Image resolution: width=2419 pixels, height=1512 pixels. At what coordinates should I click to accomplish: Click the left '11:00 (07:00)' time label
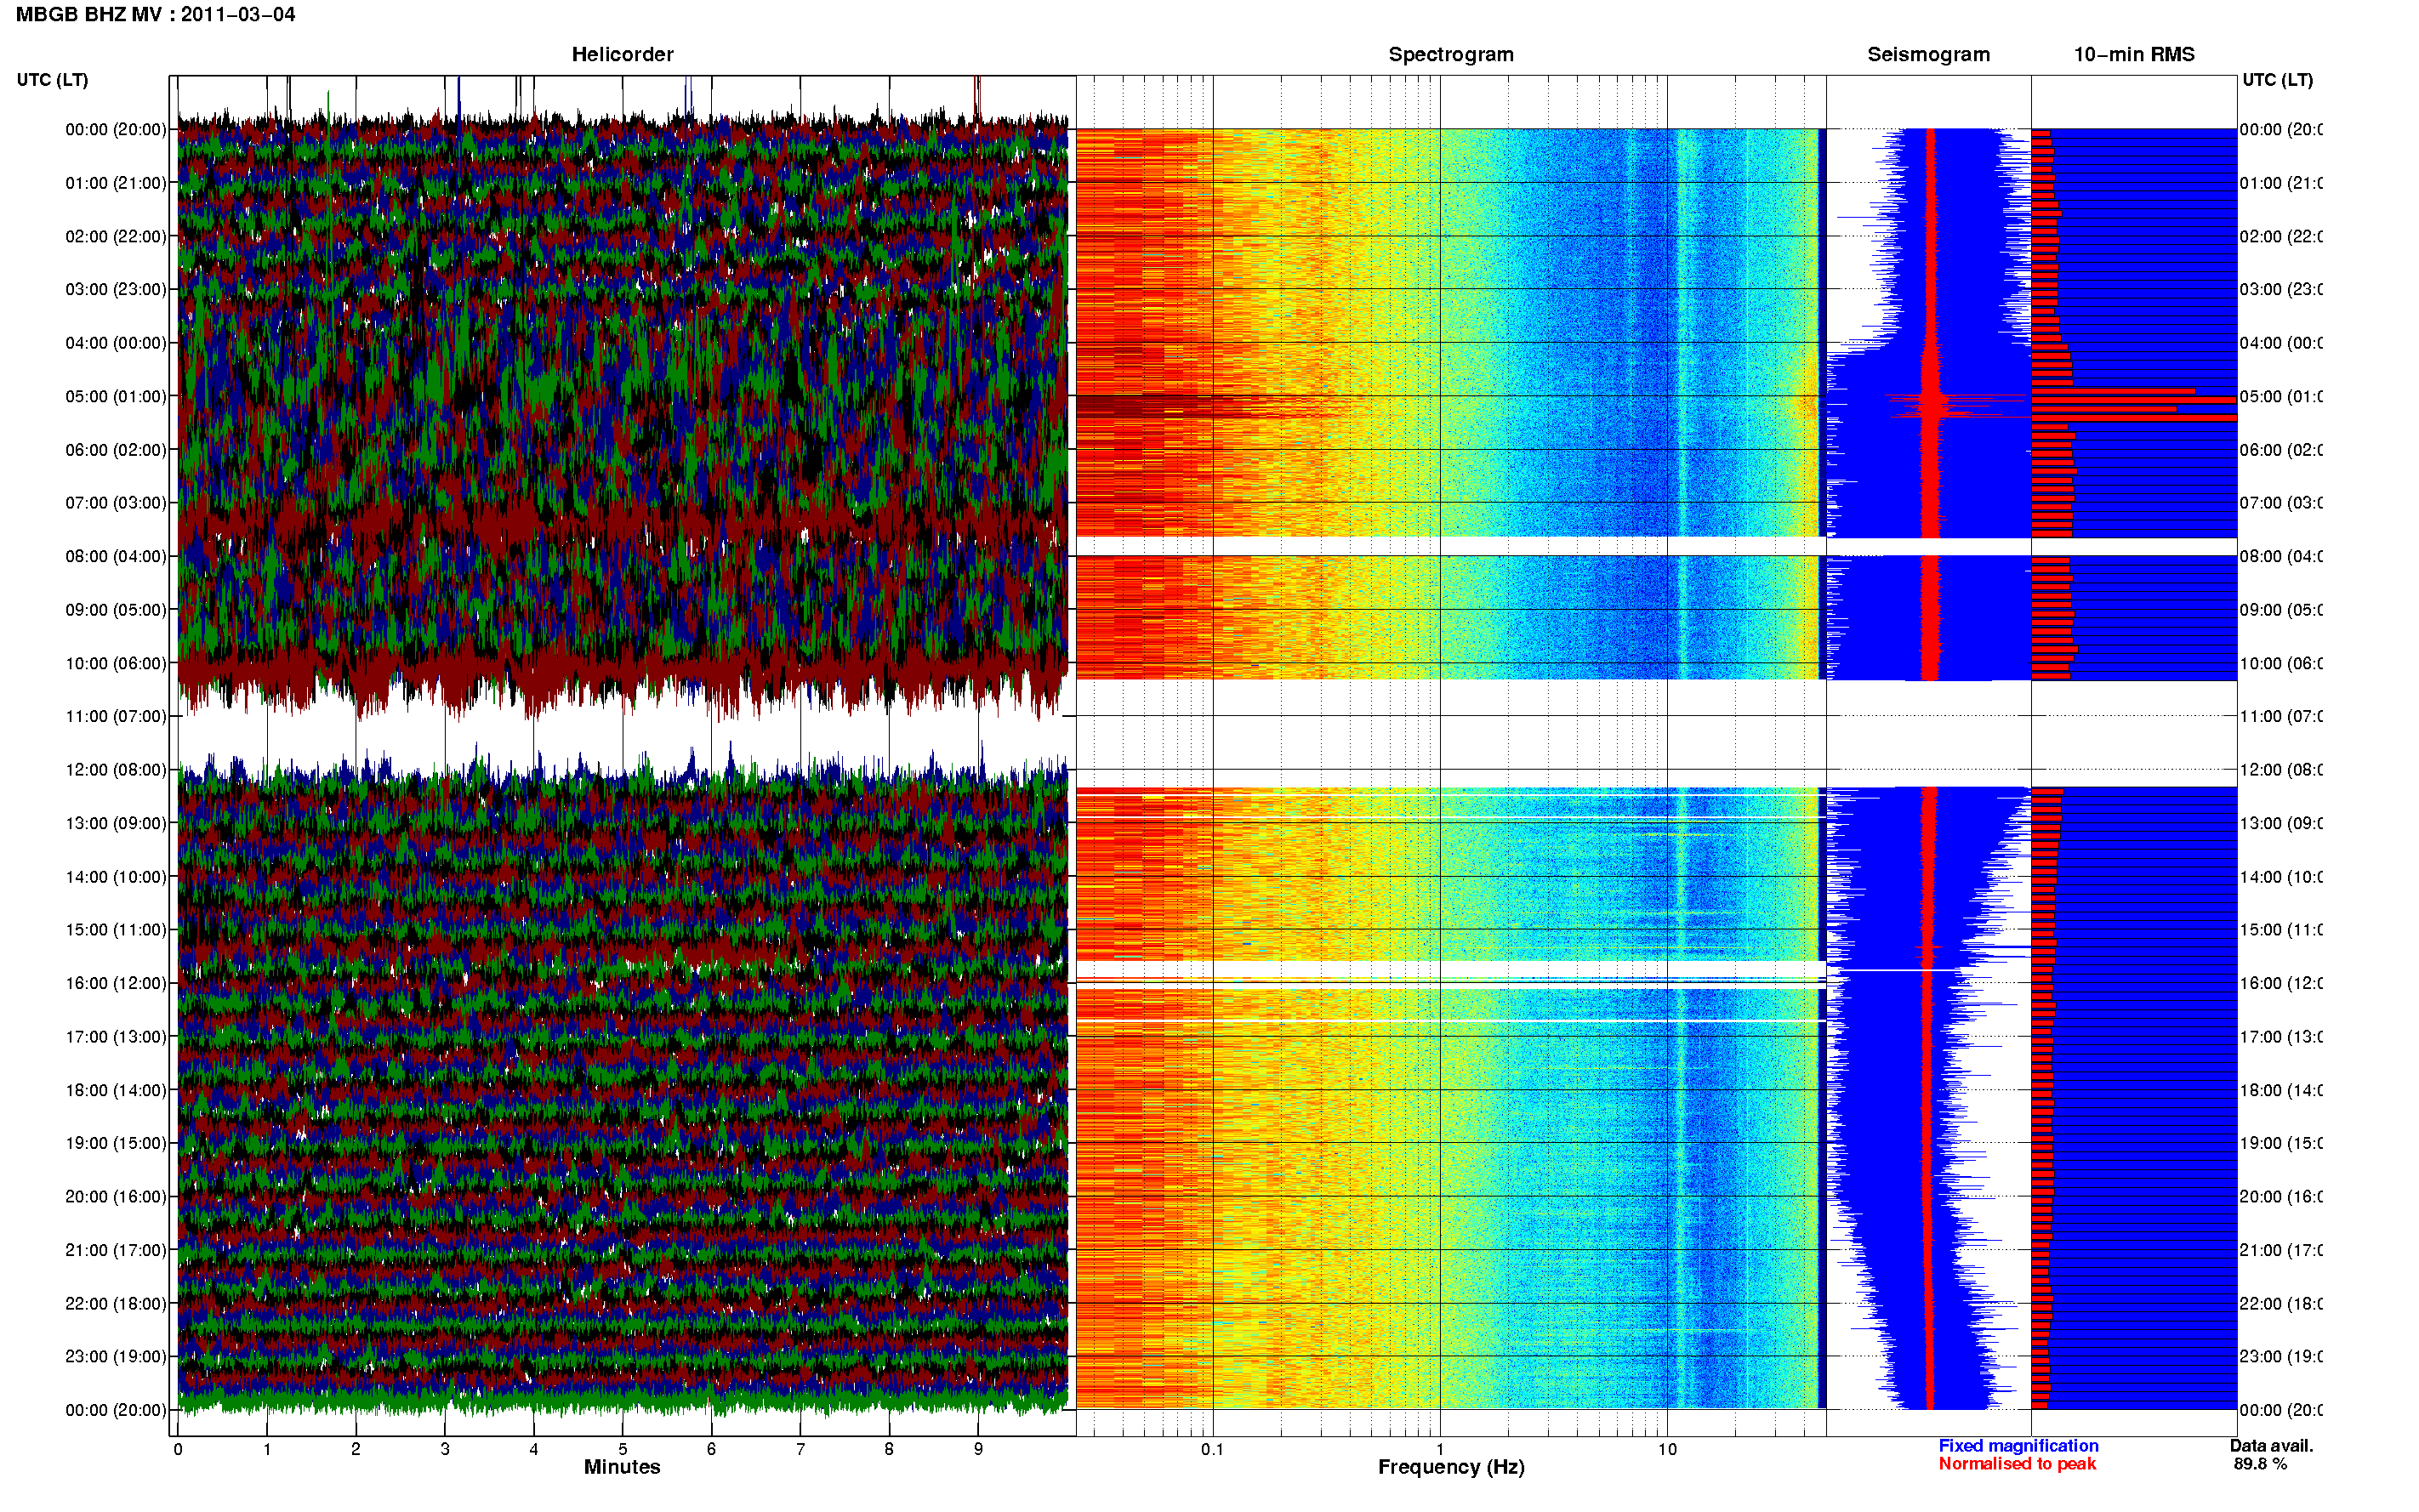coord(116,717)
